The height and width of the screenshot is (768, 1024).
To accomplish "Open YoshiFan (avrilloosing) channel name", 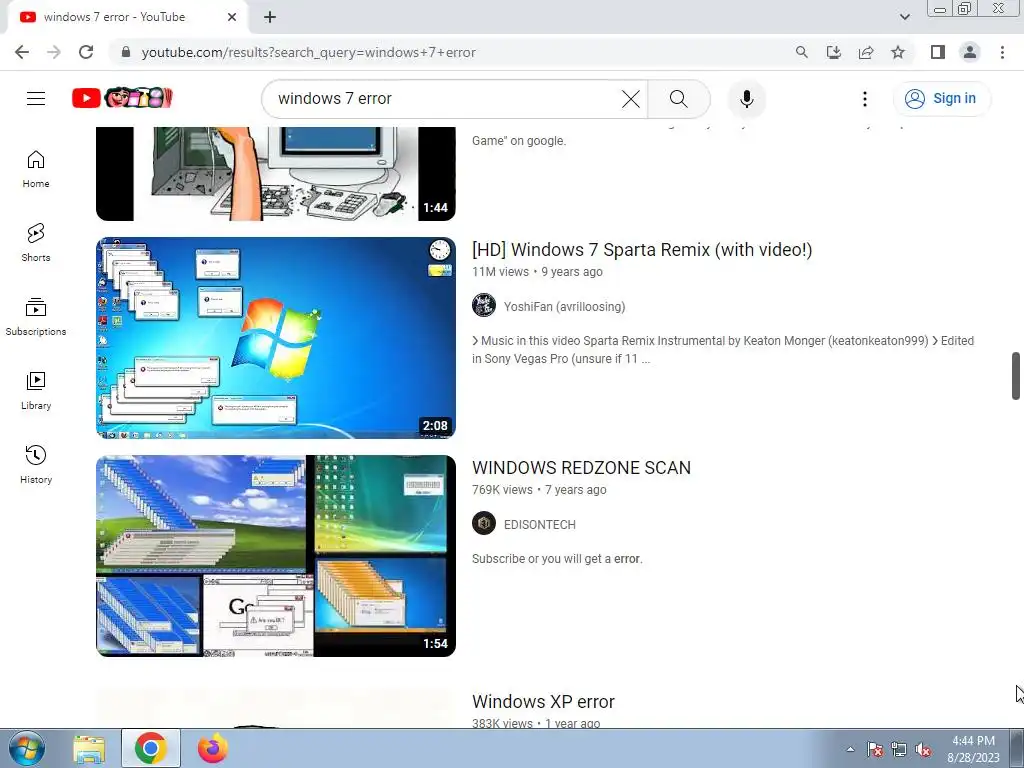I will 564,306.
